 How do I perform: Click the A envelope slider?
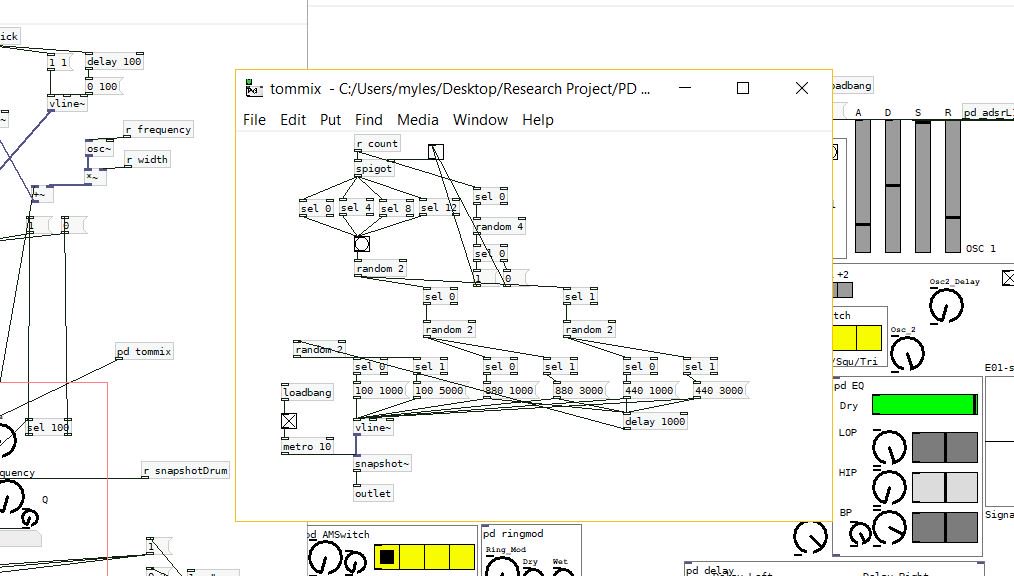click(863, 186)
